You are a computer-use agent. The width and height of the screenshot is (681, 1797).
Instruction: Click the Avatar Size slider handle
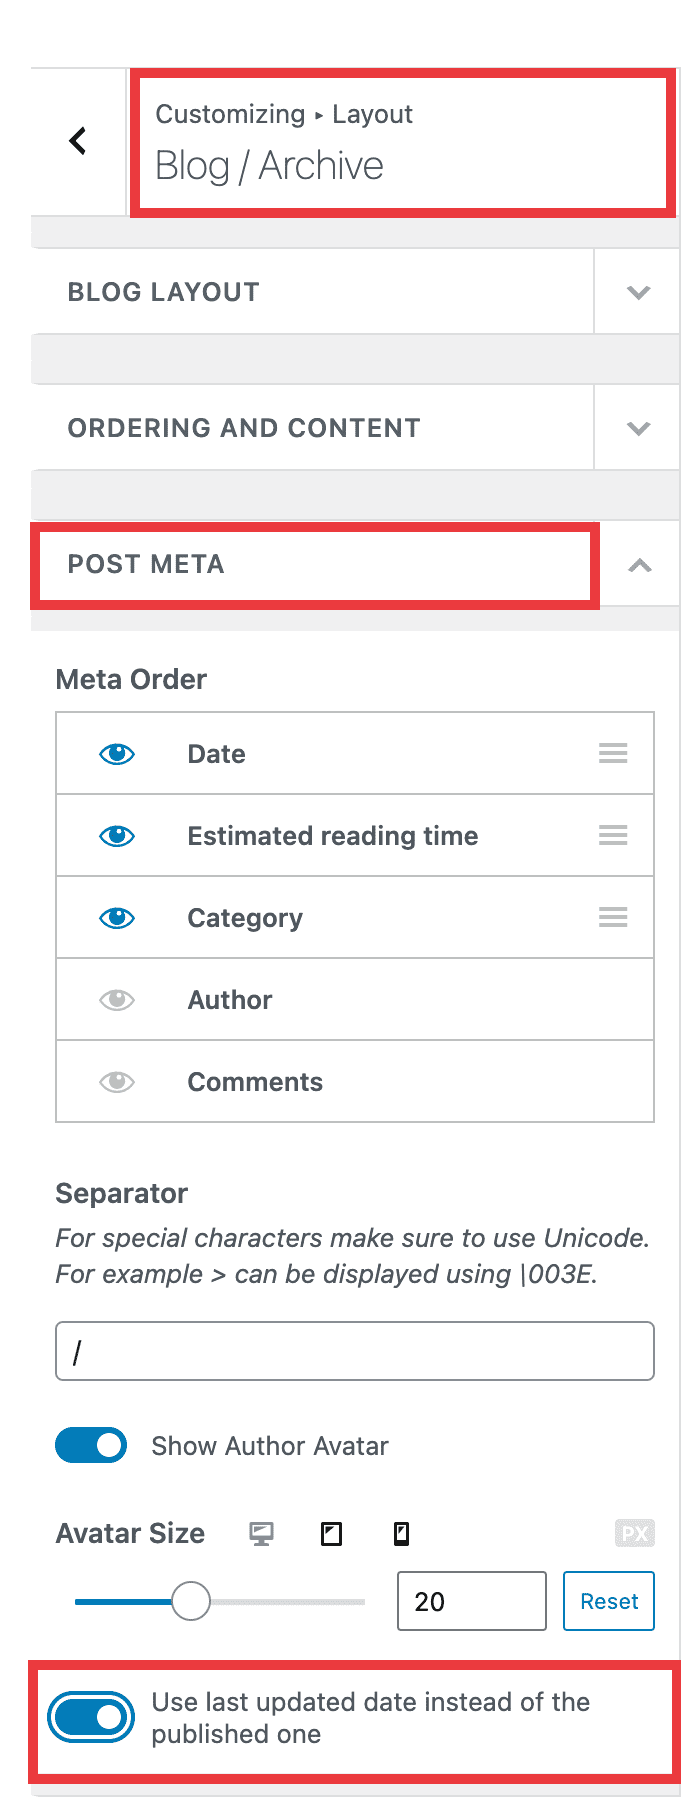coord(190,1601)
